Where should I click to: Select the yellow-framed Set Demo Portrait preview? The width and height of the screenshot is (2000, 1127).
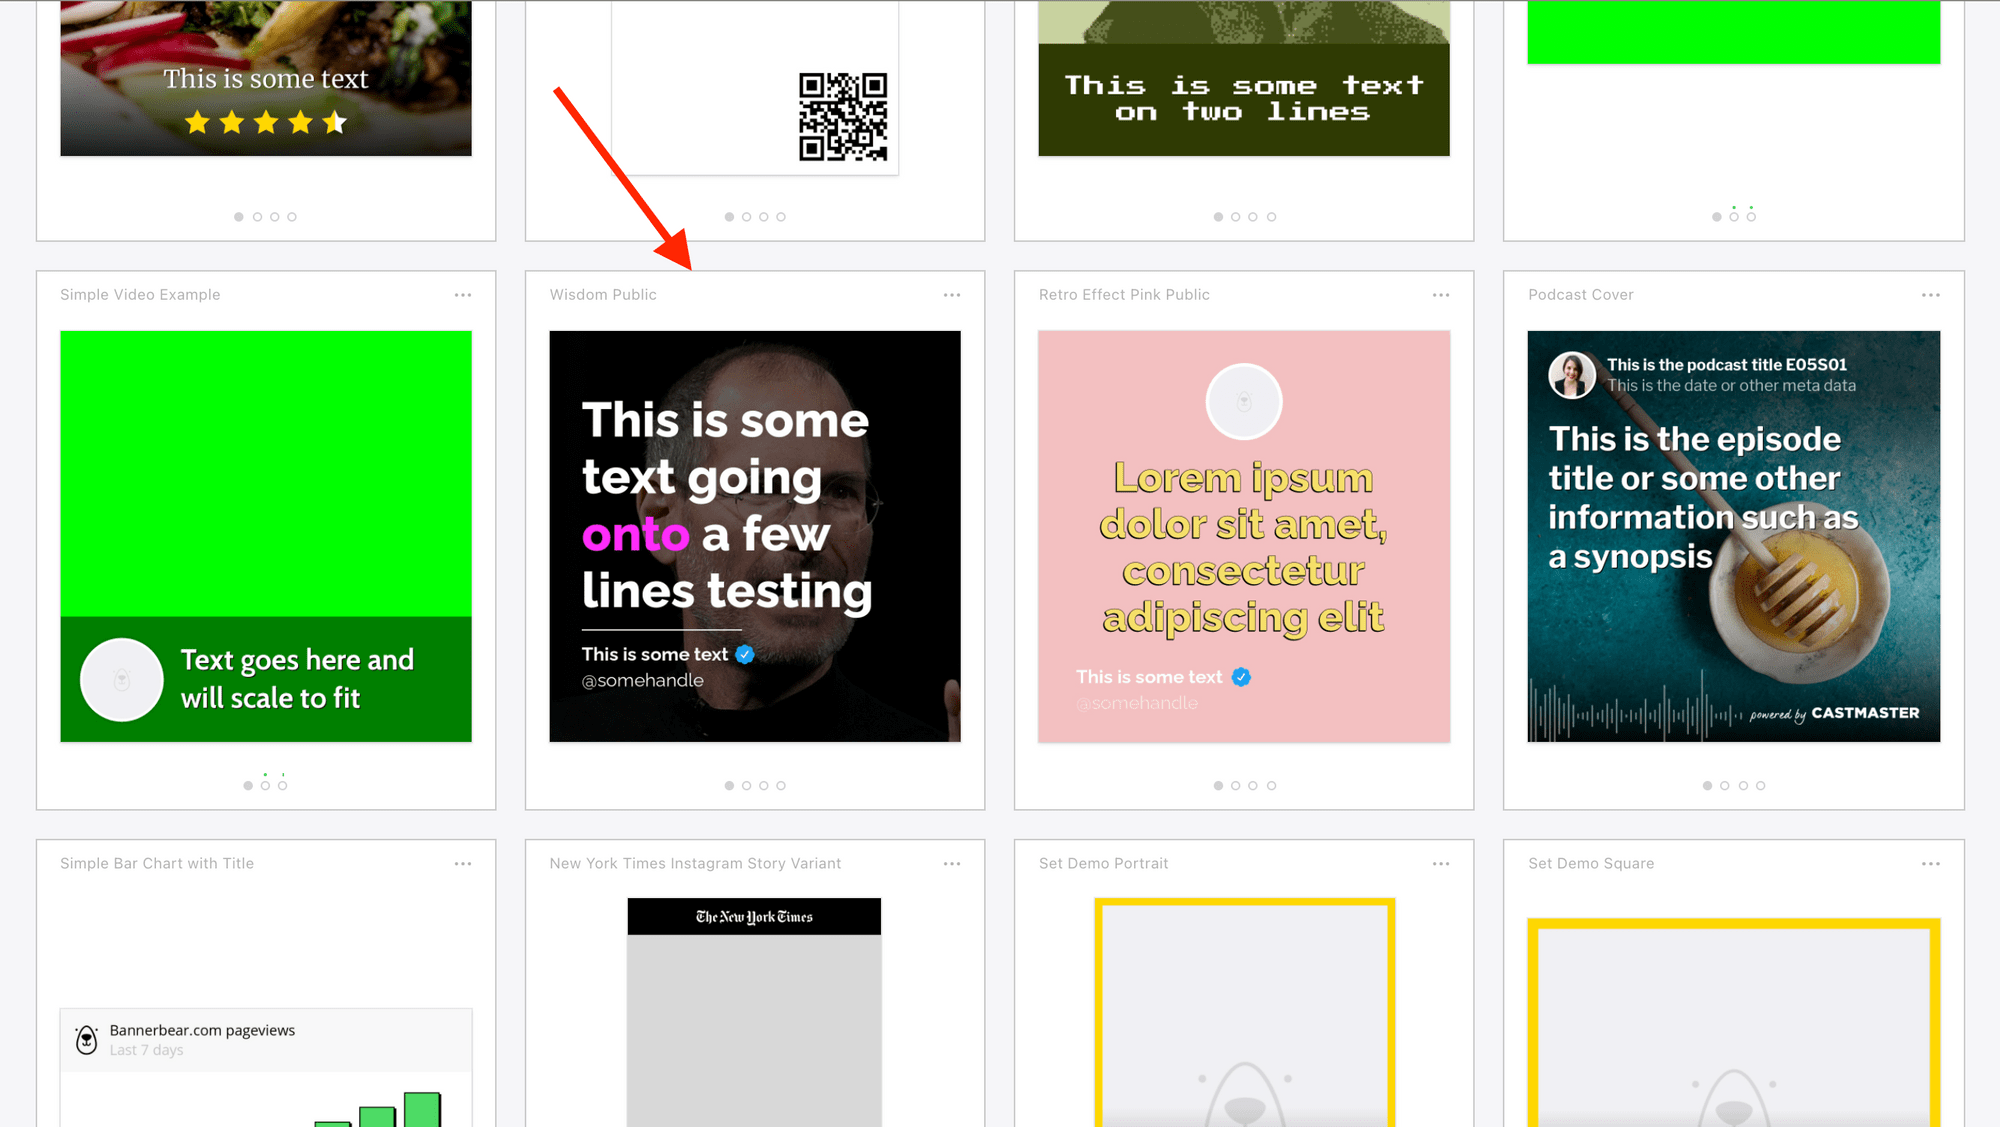(x=1244, y=1012)
